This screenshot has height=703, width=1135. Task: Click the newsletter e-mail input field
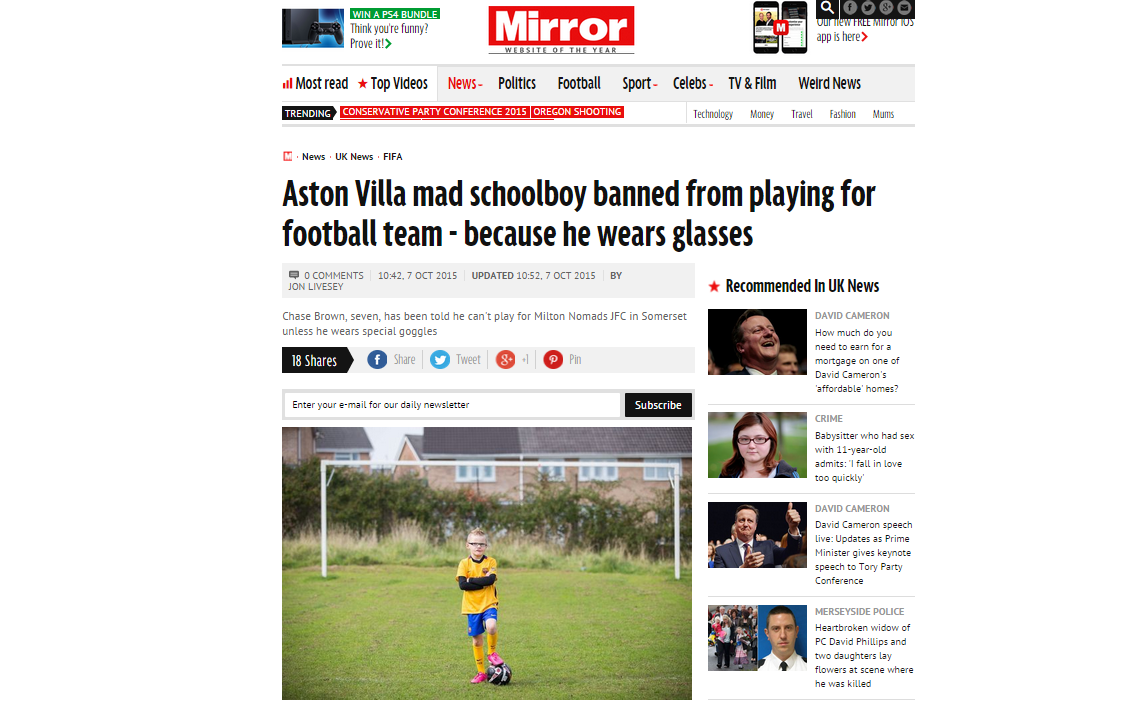(x=452, y=405)
